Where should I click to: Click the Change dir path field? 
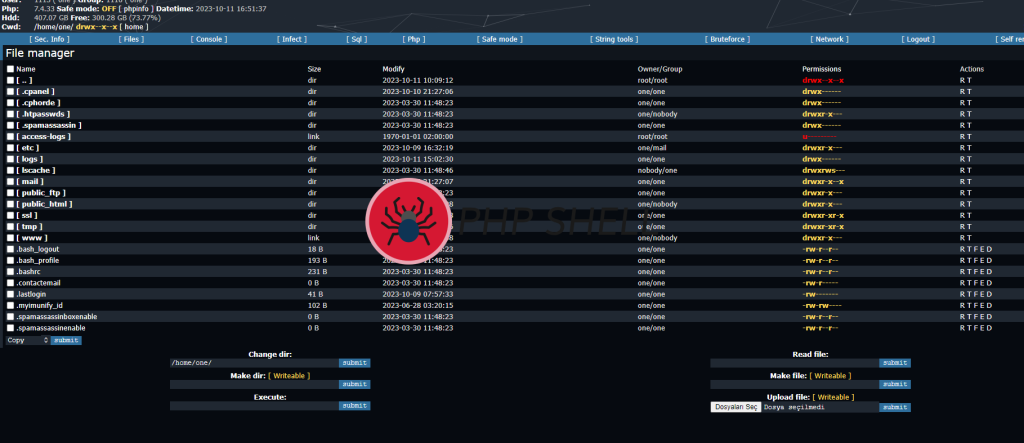[x=253, y=362]
